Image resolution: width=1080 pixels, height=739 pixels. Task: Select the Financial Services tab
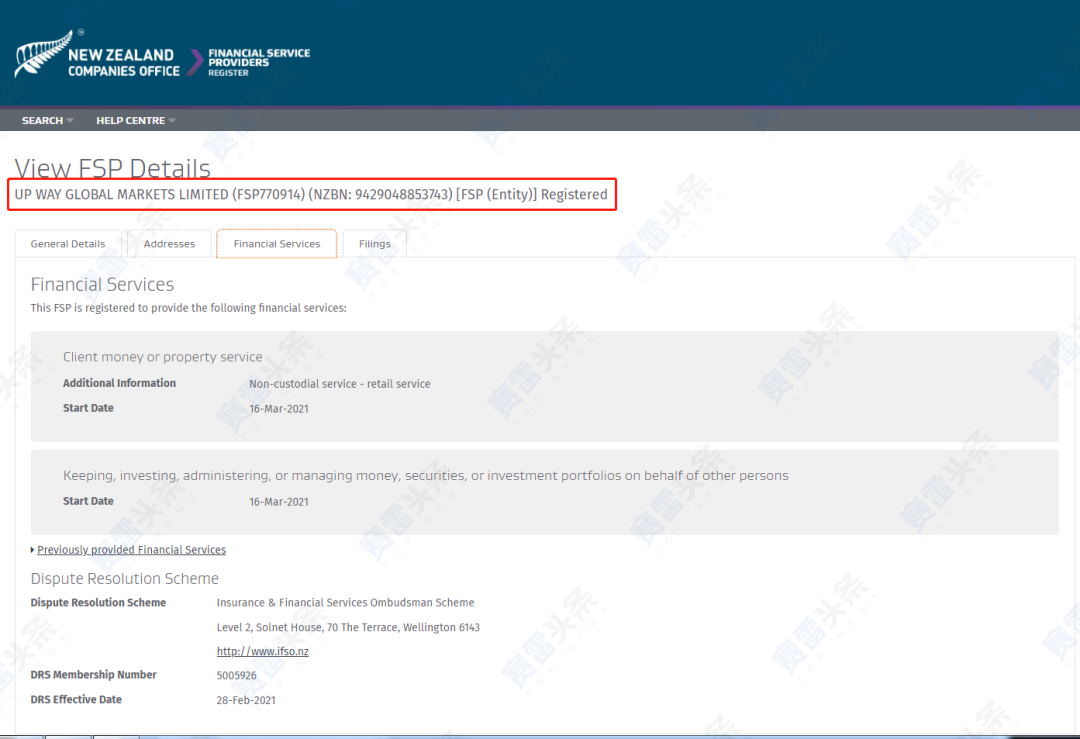click(x=277, y=244)
